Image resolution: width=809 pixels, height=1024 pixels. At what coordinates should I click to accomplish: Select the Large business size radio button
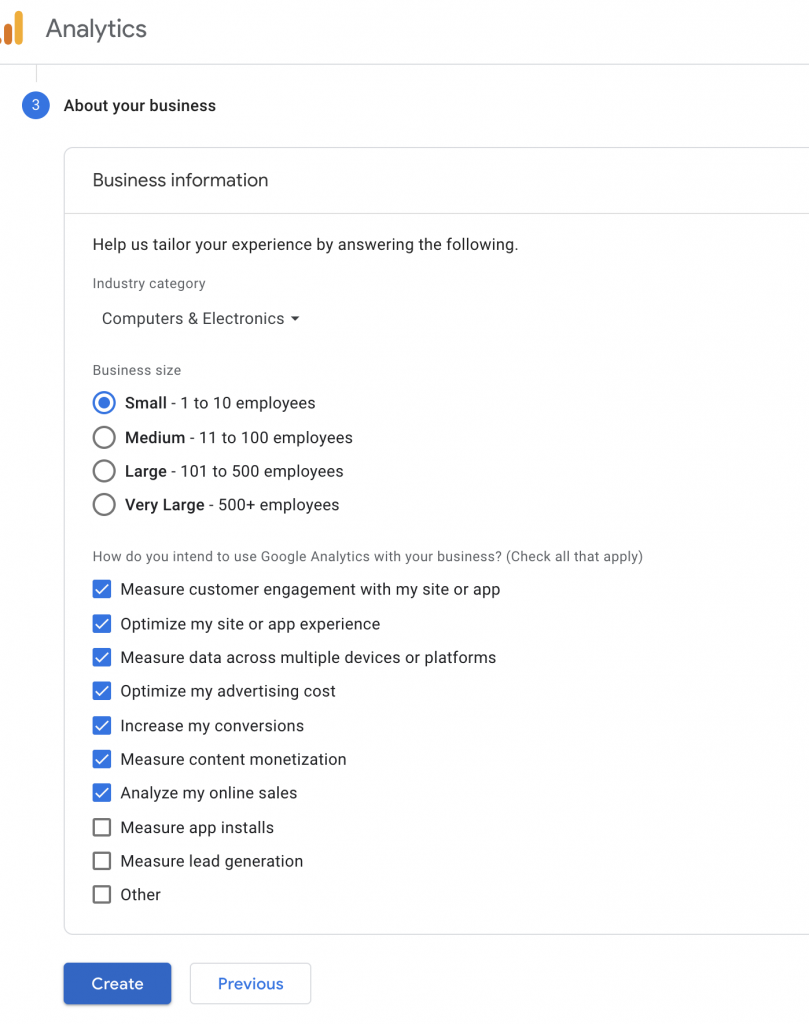(104, 471)
